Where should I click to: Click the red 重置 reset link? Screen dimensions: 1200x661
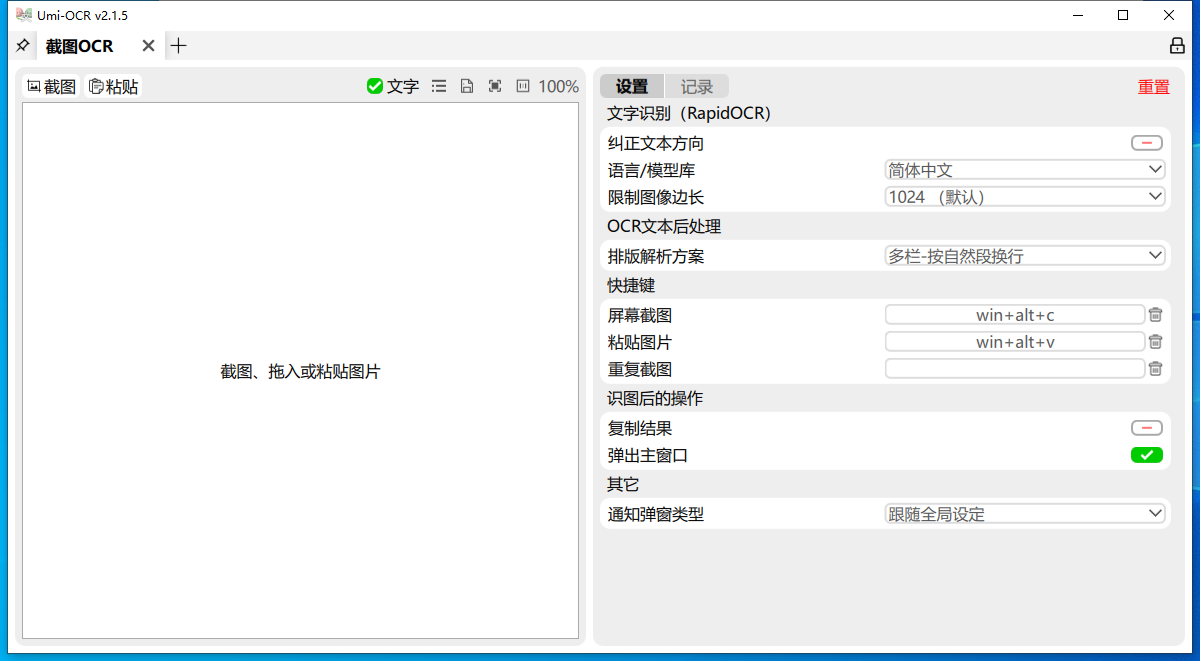(1153, 87)
